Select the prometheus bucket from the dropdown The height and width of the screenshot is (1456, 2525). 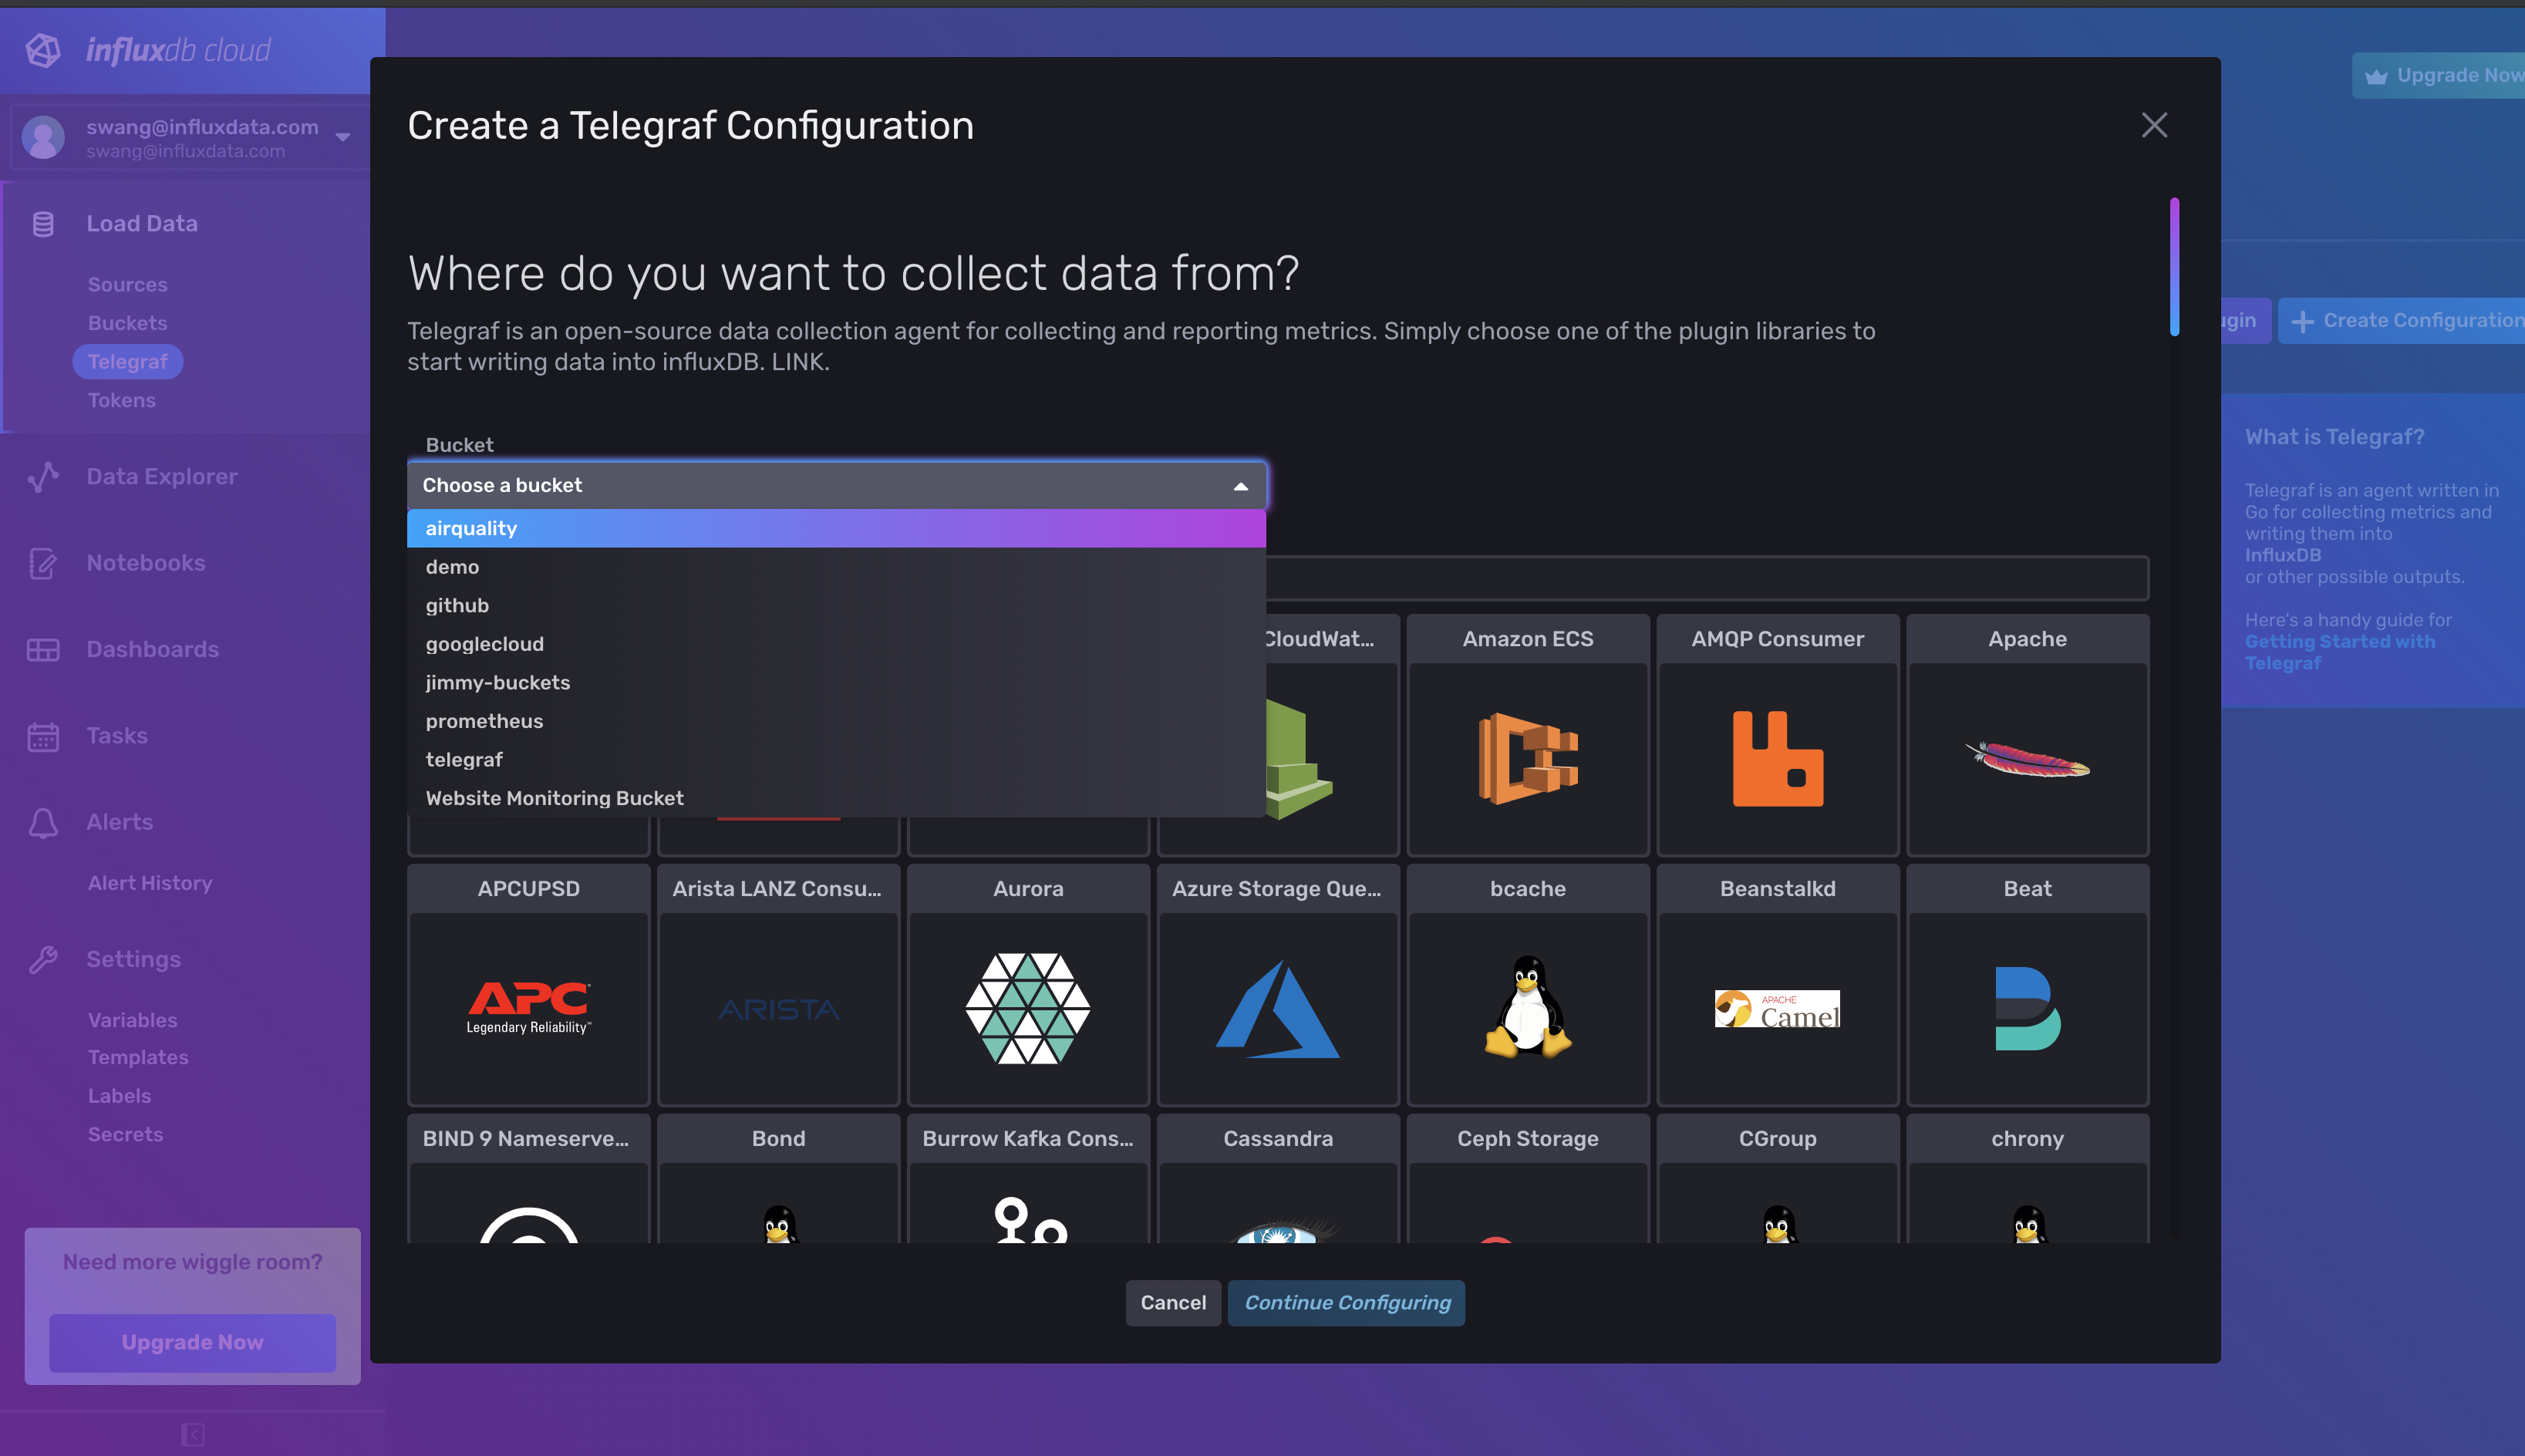pos(484,721)
